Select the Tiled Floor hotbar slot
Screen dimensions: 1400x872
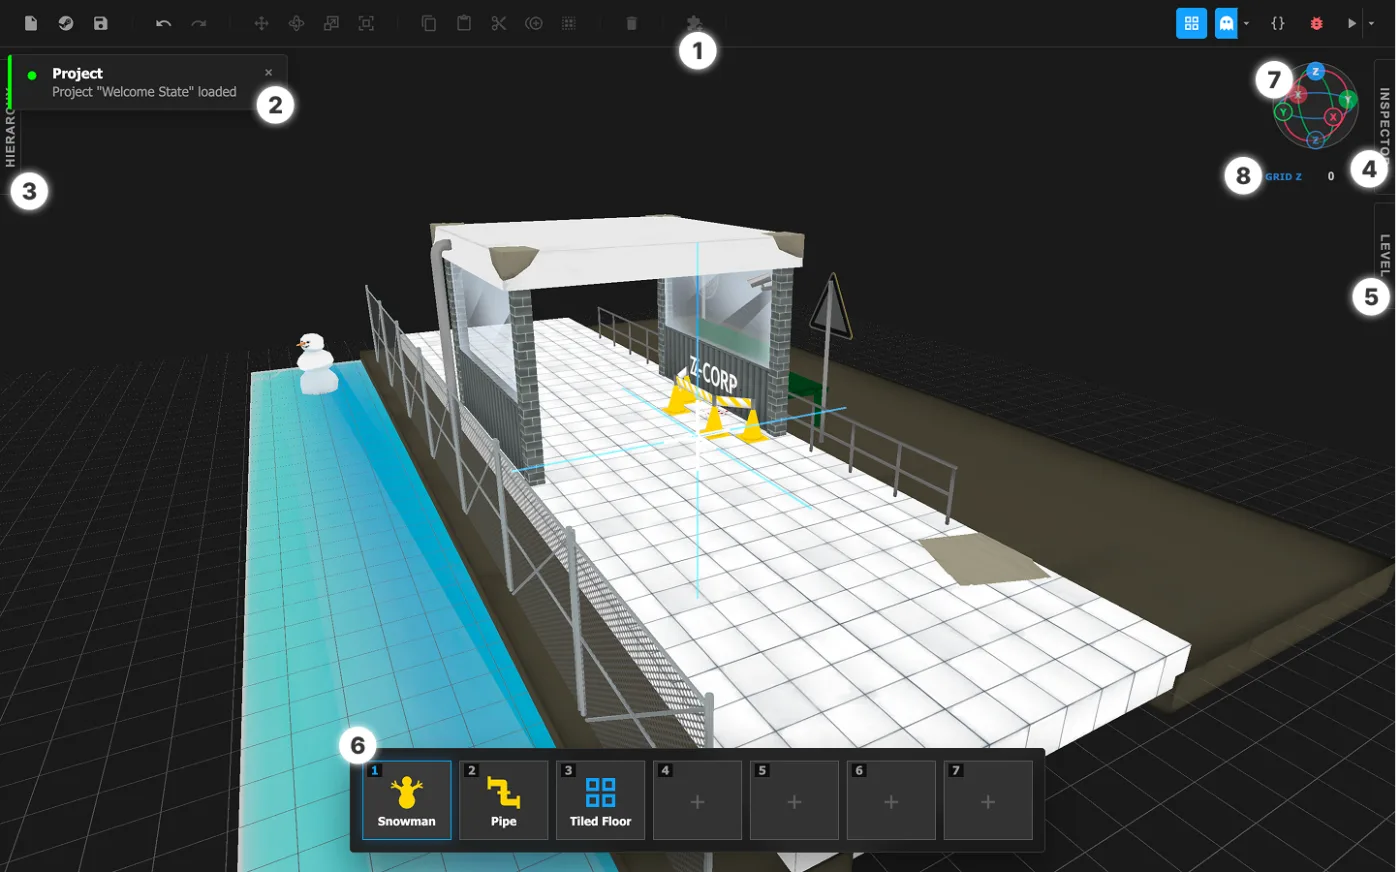pyautogui.click(x=601, y=800)
